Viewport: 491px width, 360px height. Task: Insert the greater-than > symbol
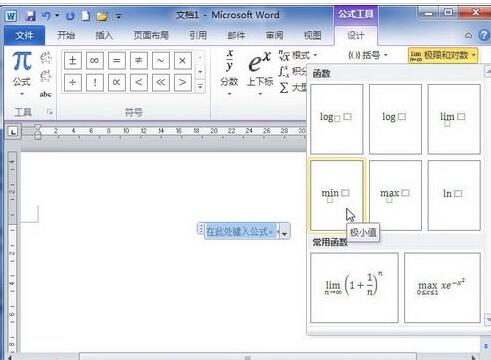tap(182, 82)
